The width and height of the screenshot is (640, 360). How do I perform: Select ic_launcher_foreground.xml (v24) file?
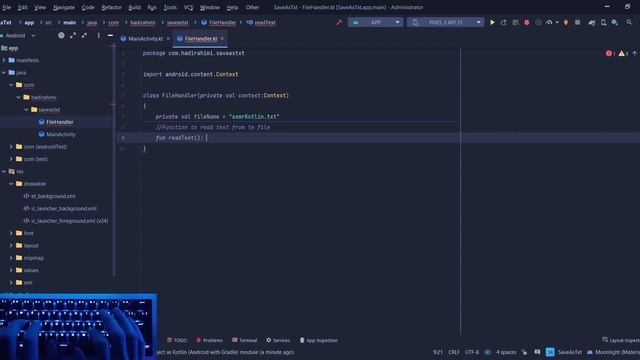click(69, 220)
